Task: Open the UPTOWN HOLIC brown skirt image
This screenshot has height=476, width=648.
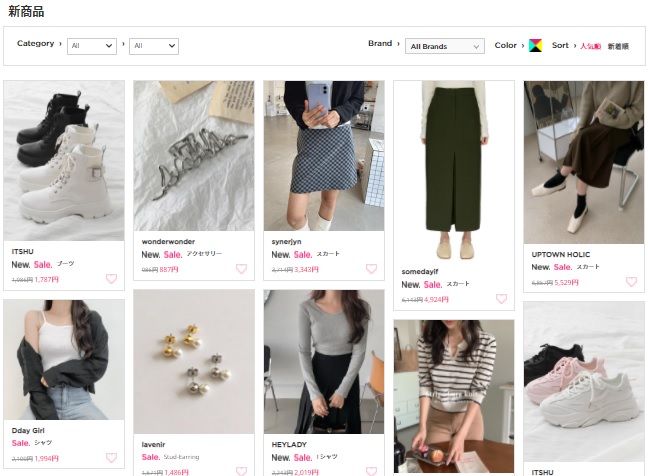Action: click(584, 162)
